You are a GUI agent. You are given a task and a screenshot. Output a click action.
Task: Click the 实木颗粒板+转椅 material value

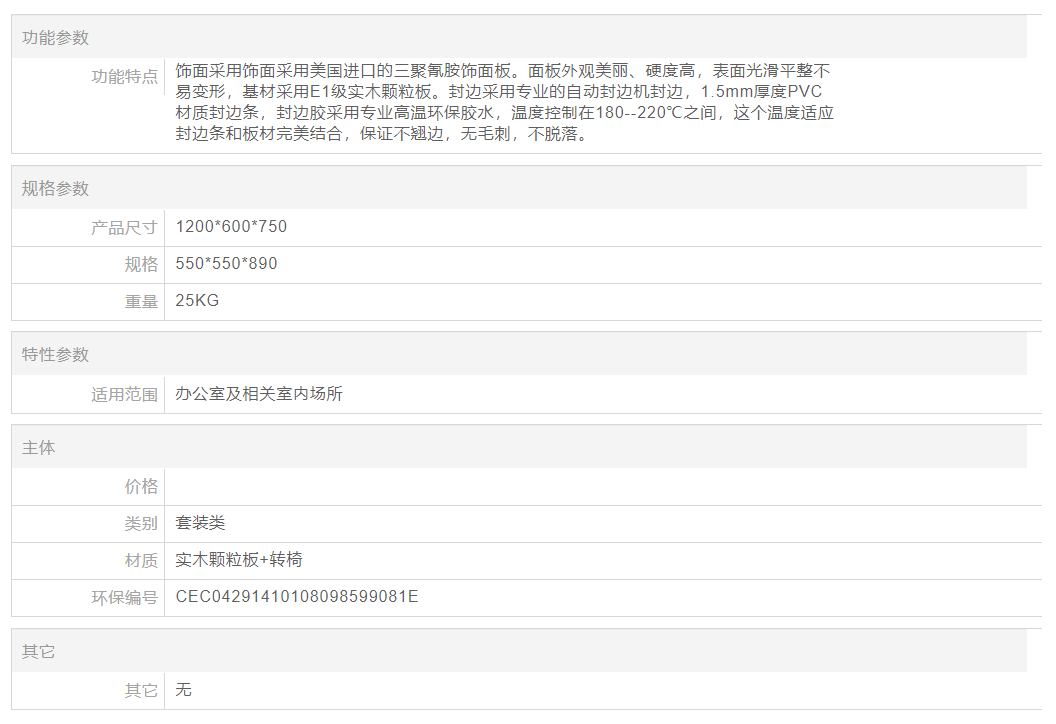pos(239,560)
